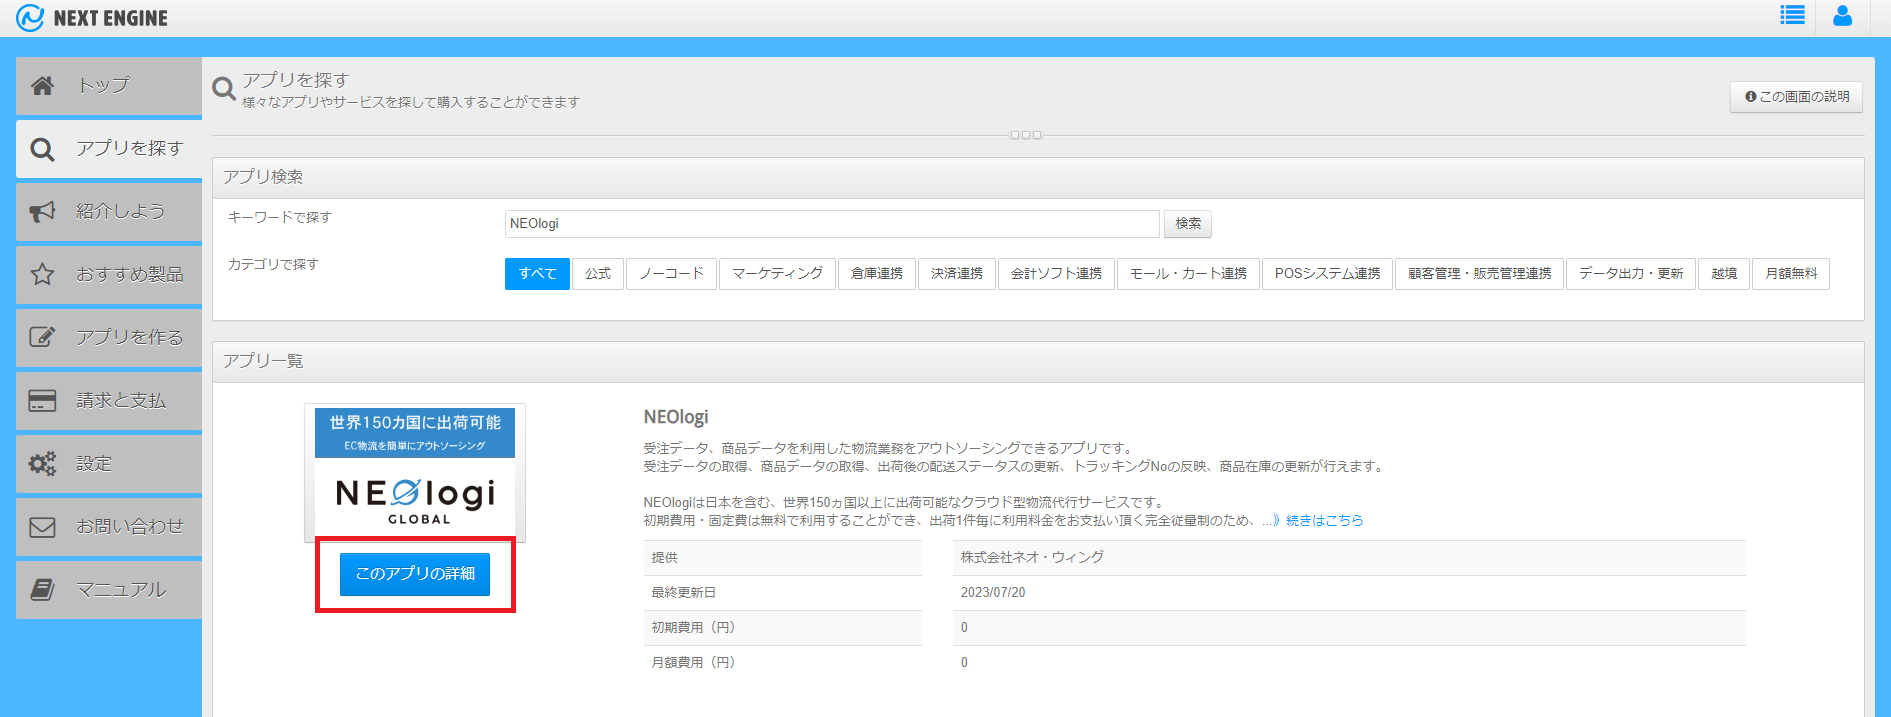Click the 最終更新日 row label

coord(782,593)
